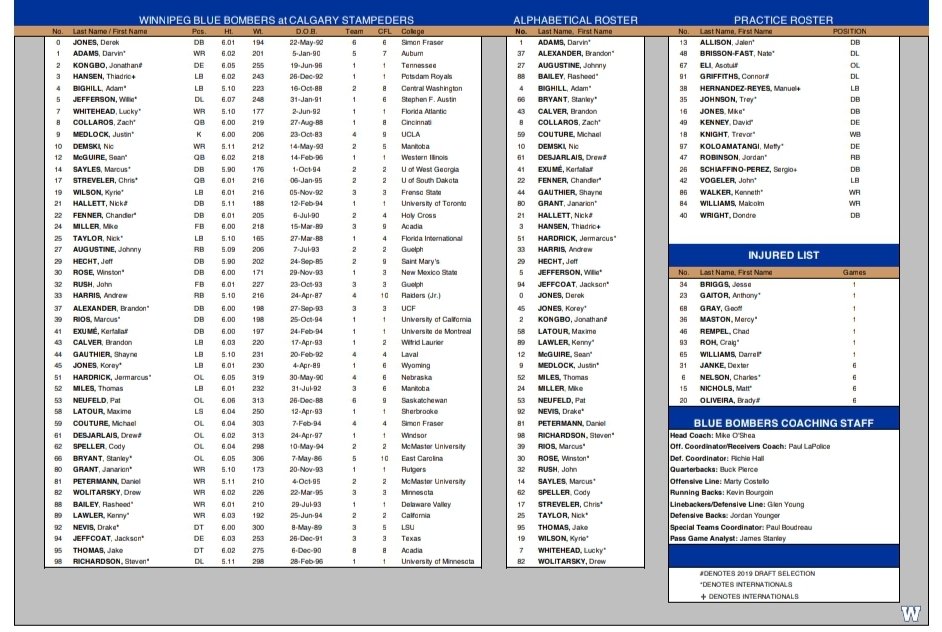
Task: Click 'Raiders (Jr.)' college entry
Action: point(421,296)
